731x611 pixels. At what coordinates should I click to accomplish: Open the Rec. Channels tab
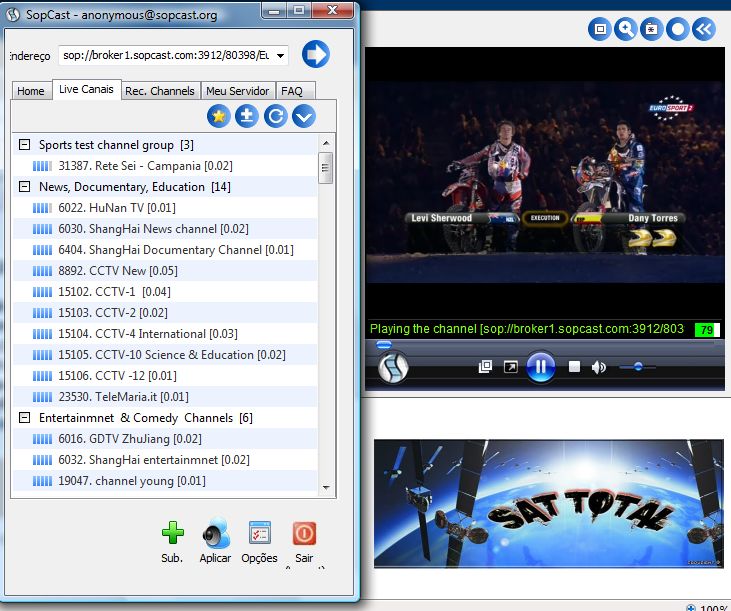[x=159, y=91]
